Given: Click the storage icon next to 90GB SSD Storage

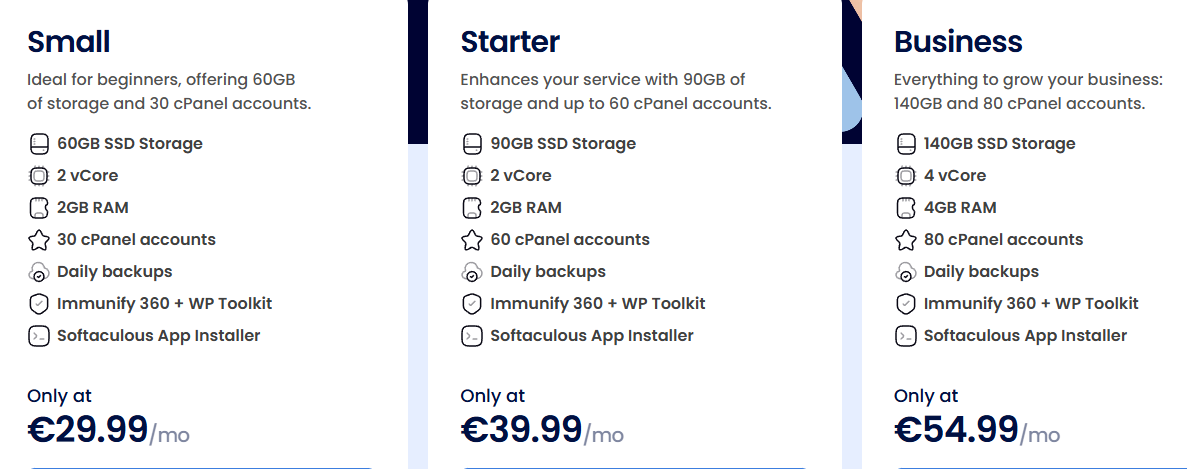Looking at the screenshot, I should 472,144.
